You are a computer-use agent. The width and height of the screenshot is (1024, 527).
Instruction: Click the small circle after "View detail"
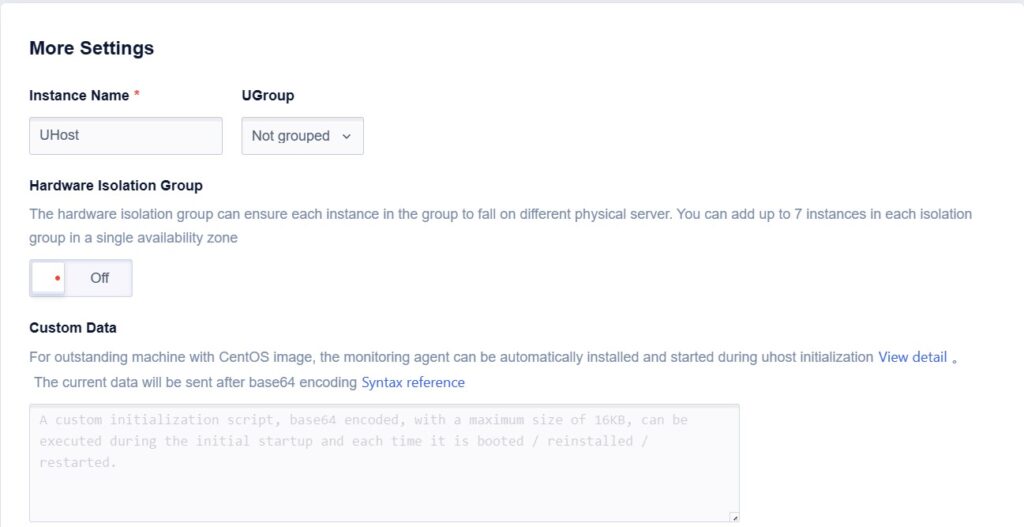(955, 360)
